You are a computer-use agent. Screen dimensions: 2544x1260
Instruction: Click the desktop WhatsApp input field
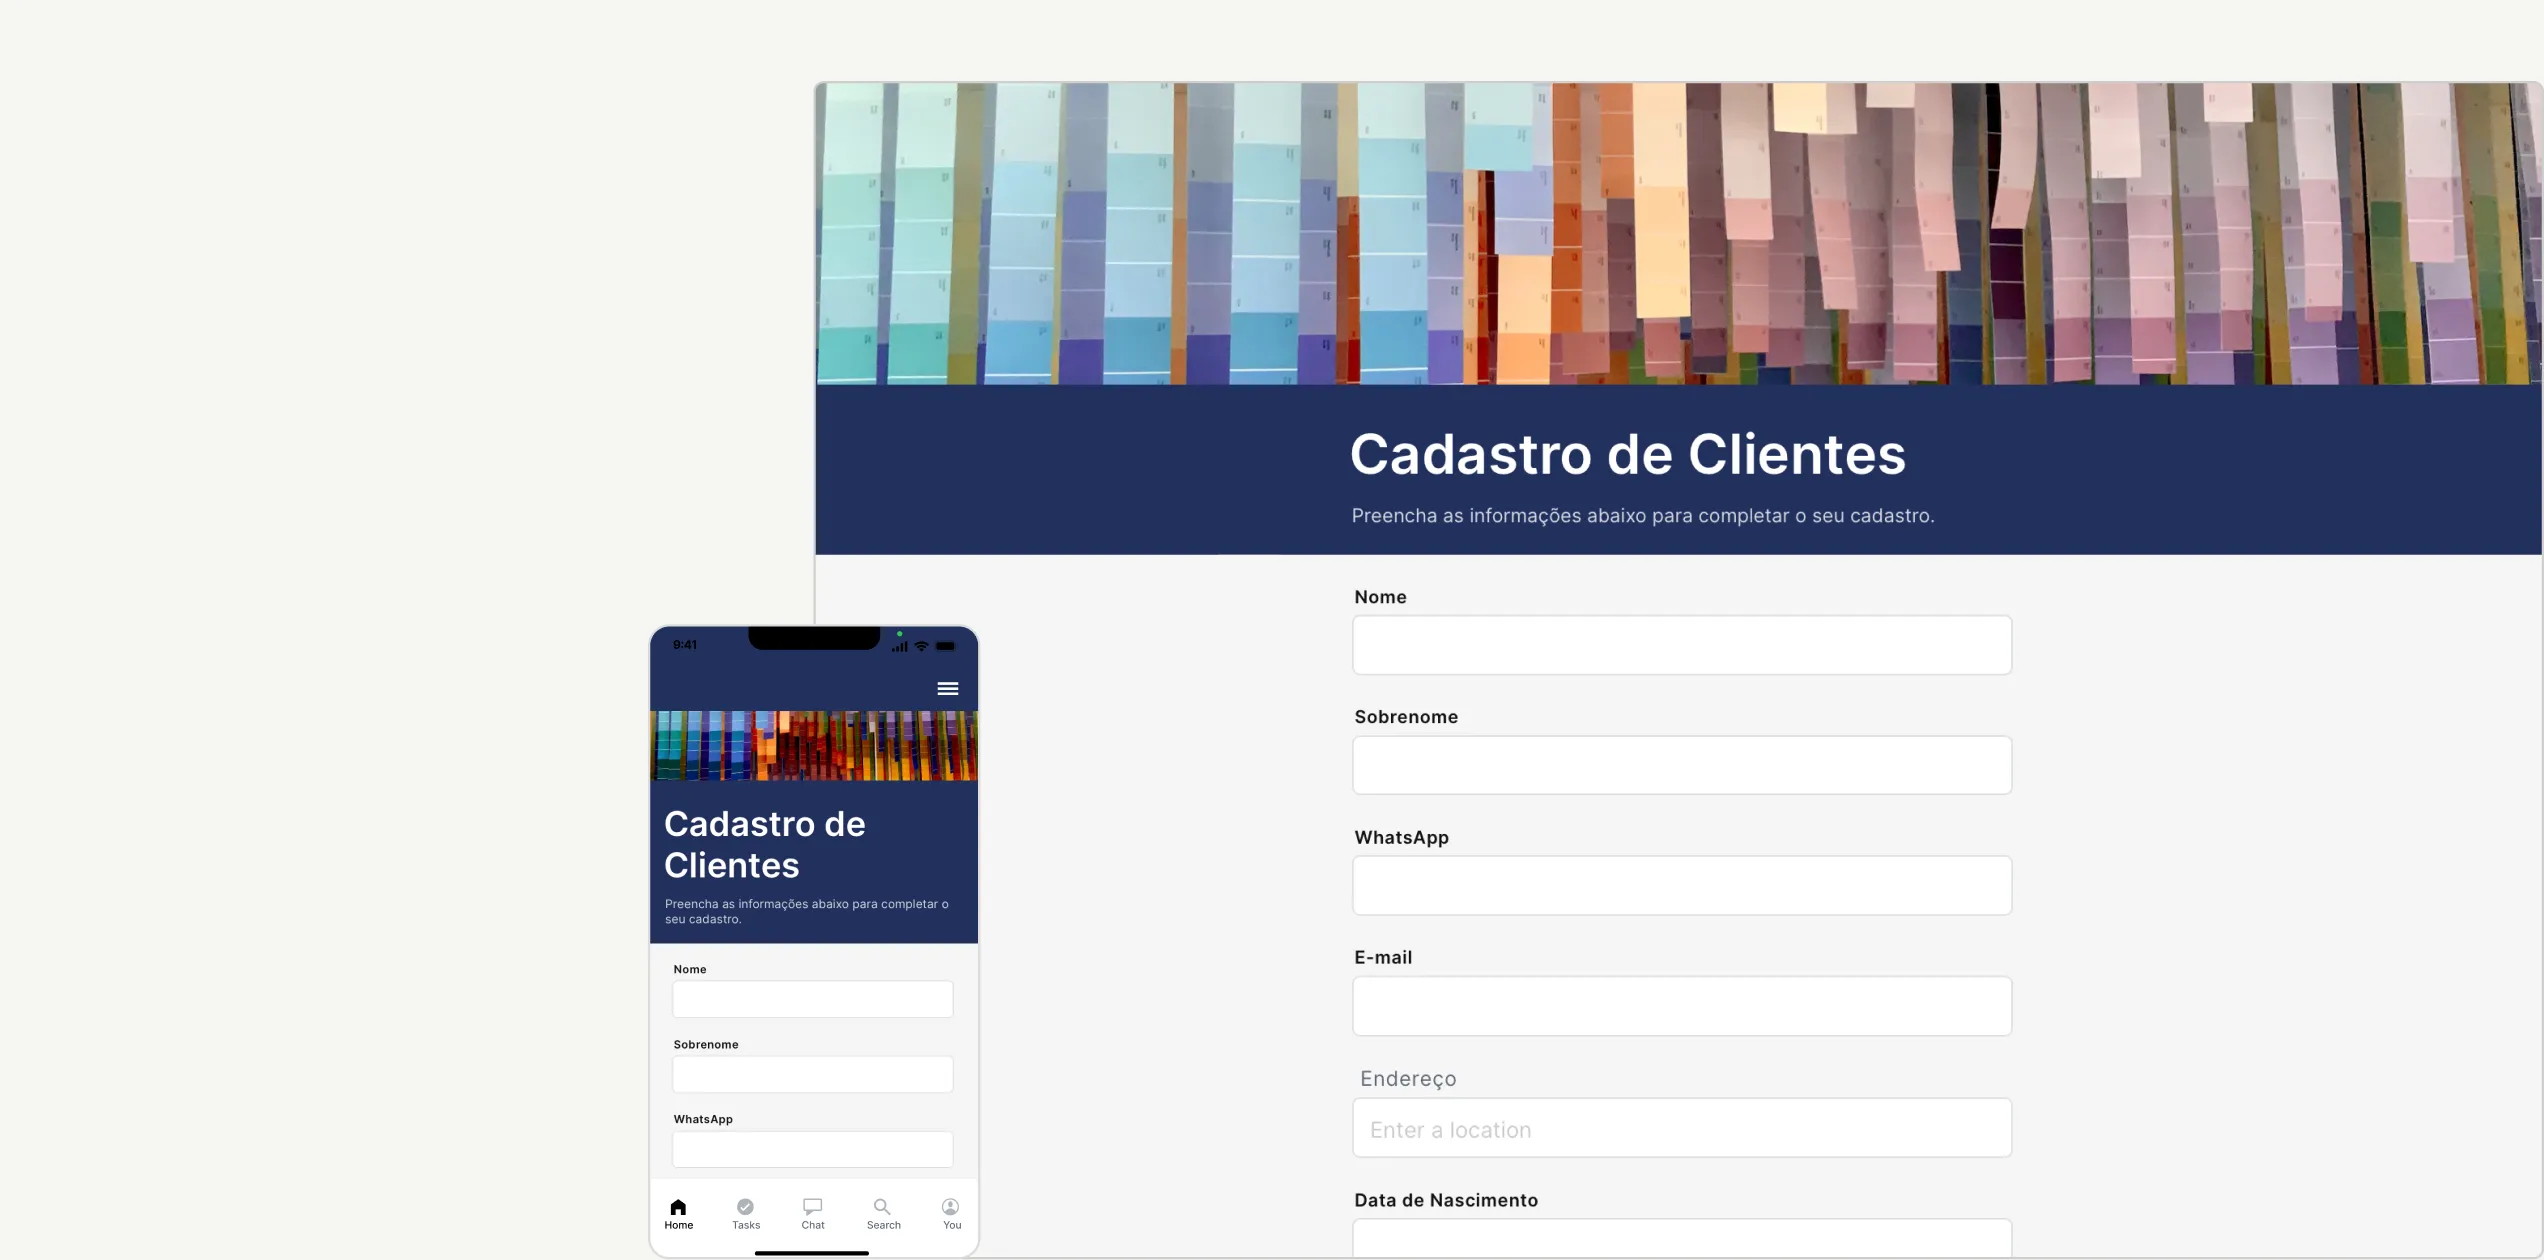[x=1682, y=885]
